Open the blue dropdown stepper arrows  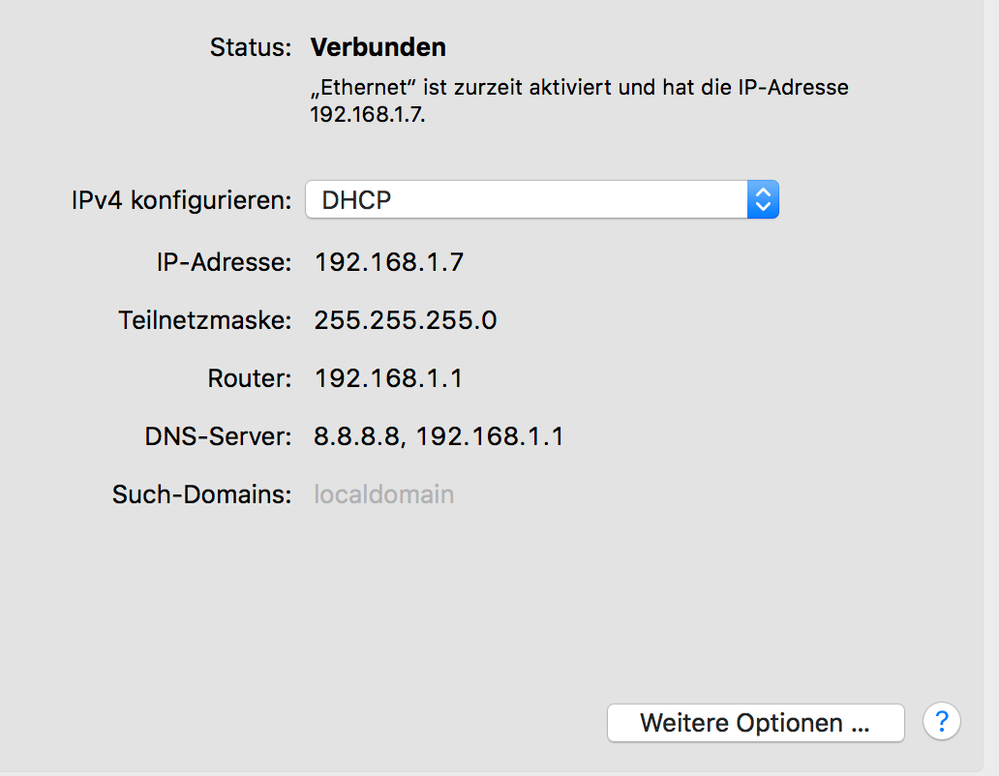click(763, 199)
